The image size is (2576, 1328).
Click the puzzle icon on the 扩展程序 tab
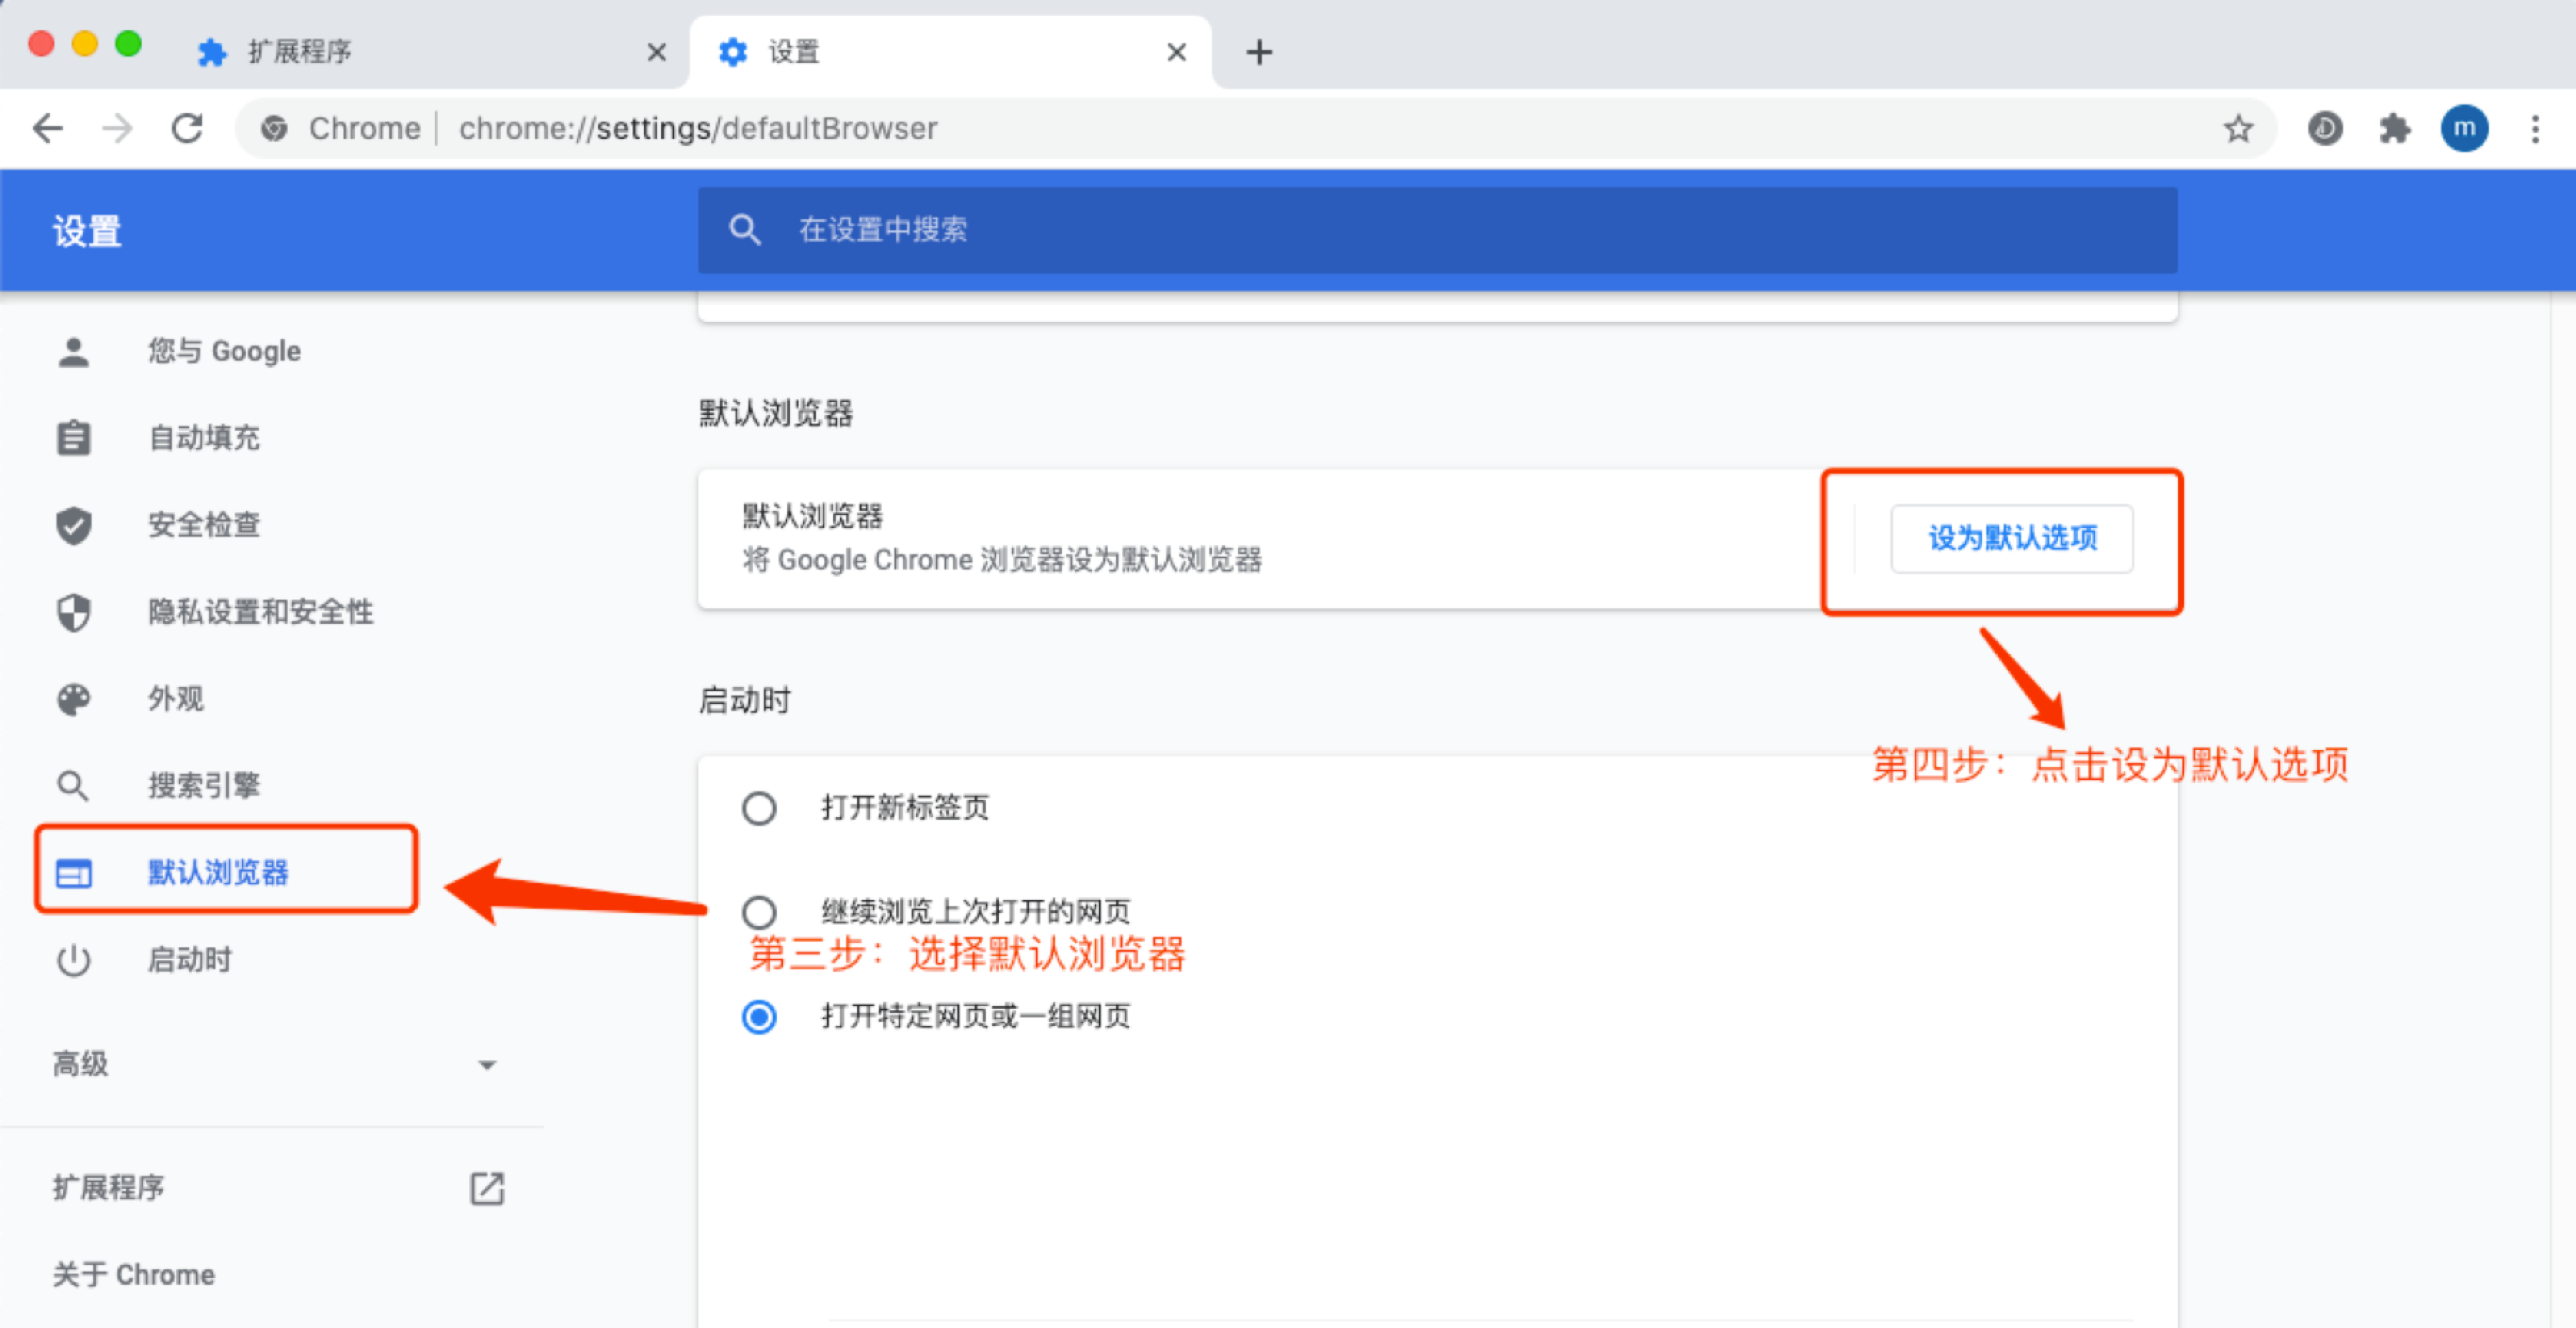[x=212, y=52]
